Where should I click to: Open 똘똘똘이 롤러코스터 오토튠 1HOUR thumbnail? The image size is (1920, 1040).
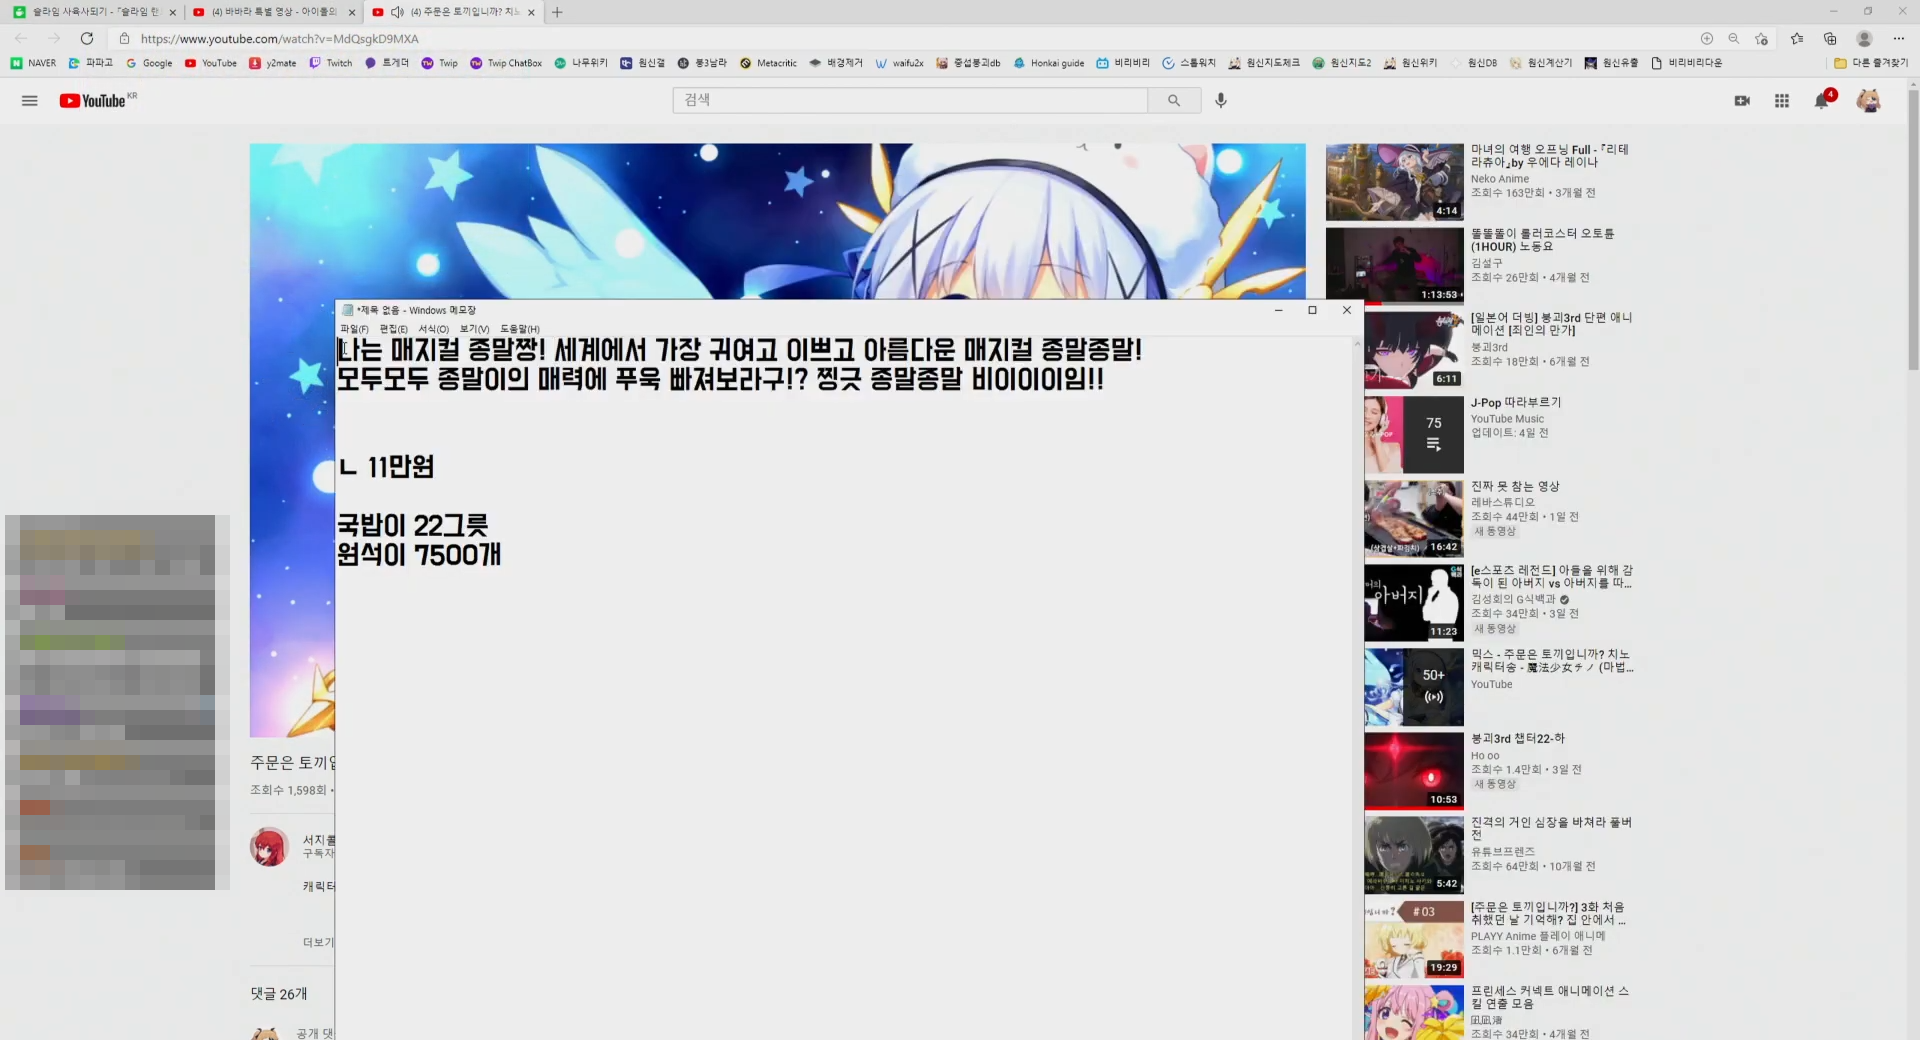[x=1394, y=266]
